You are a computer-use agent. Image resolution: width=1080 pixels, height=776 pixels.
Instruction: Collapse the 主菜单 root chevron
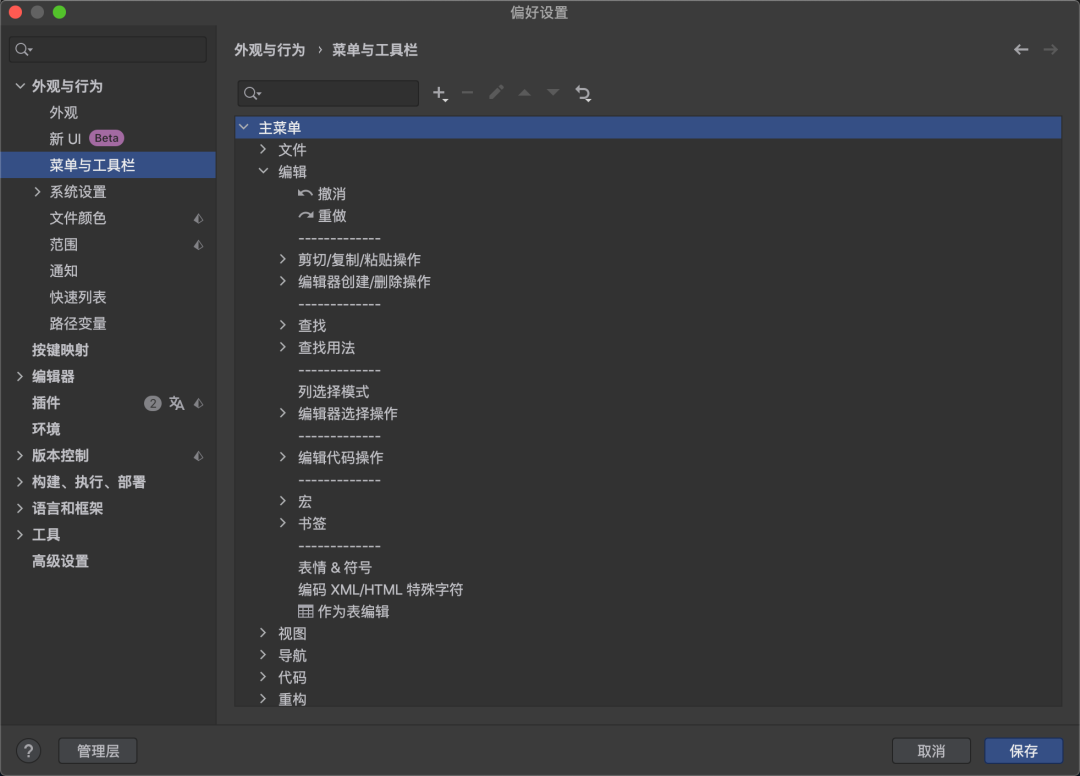pos(244,127)
